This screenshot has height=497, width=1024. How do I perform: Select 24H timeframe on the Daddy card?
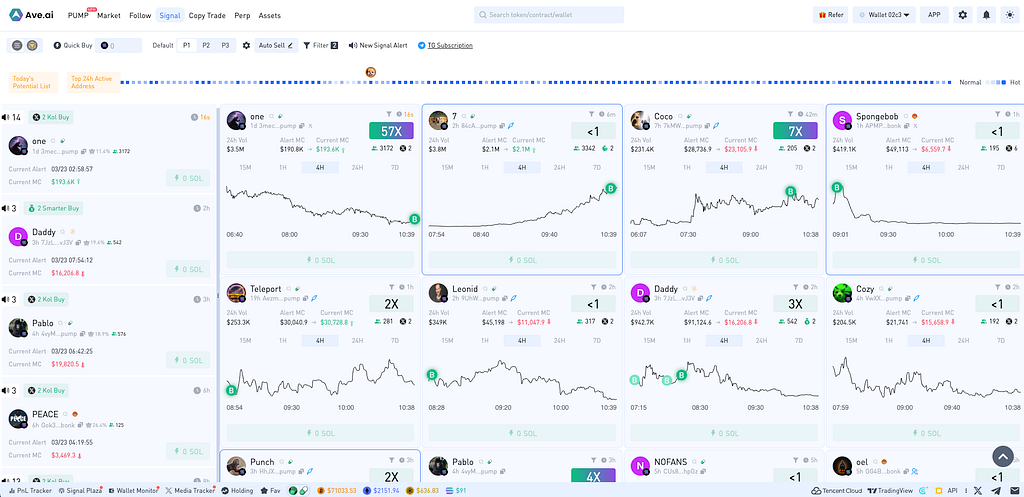point(761,340)
